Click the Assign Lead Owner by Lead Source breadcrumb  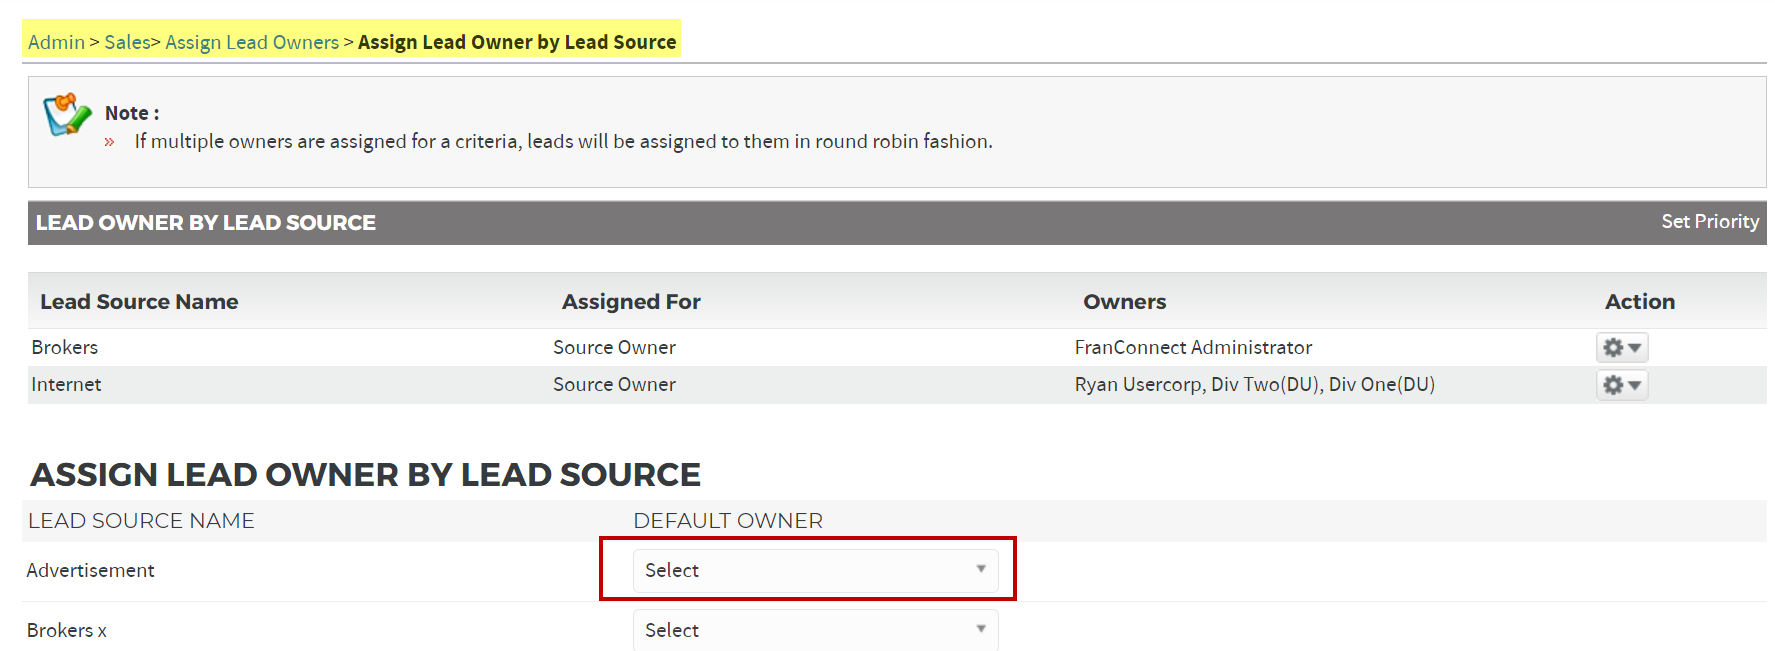517,42
